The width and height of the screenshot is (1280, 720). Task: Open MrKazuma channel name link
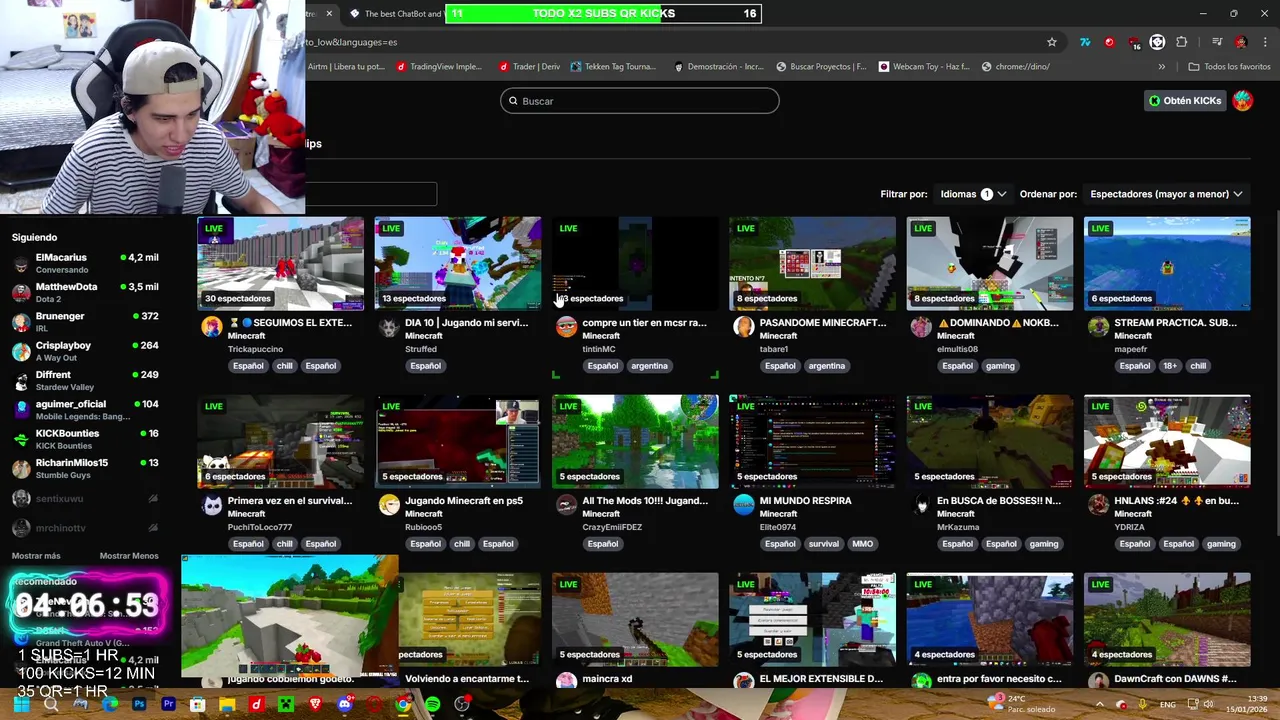click(x=958, y=527)
